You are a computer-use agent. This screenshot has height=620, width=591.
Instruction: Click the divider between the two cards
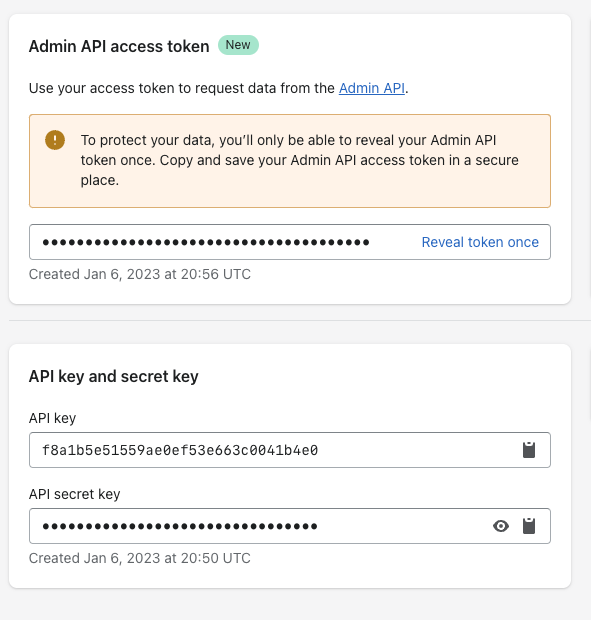(x=300, y=320)
